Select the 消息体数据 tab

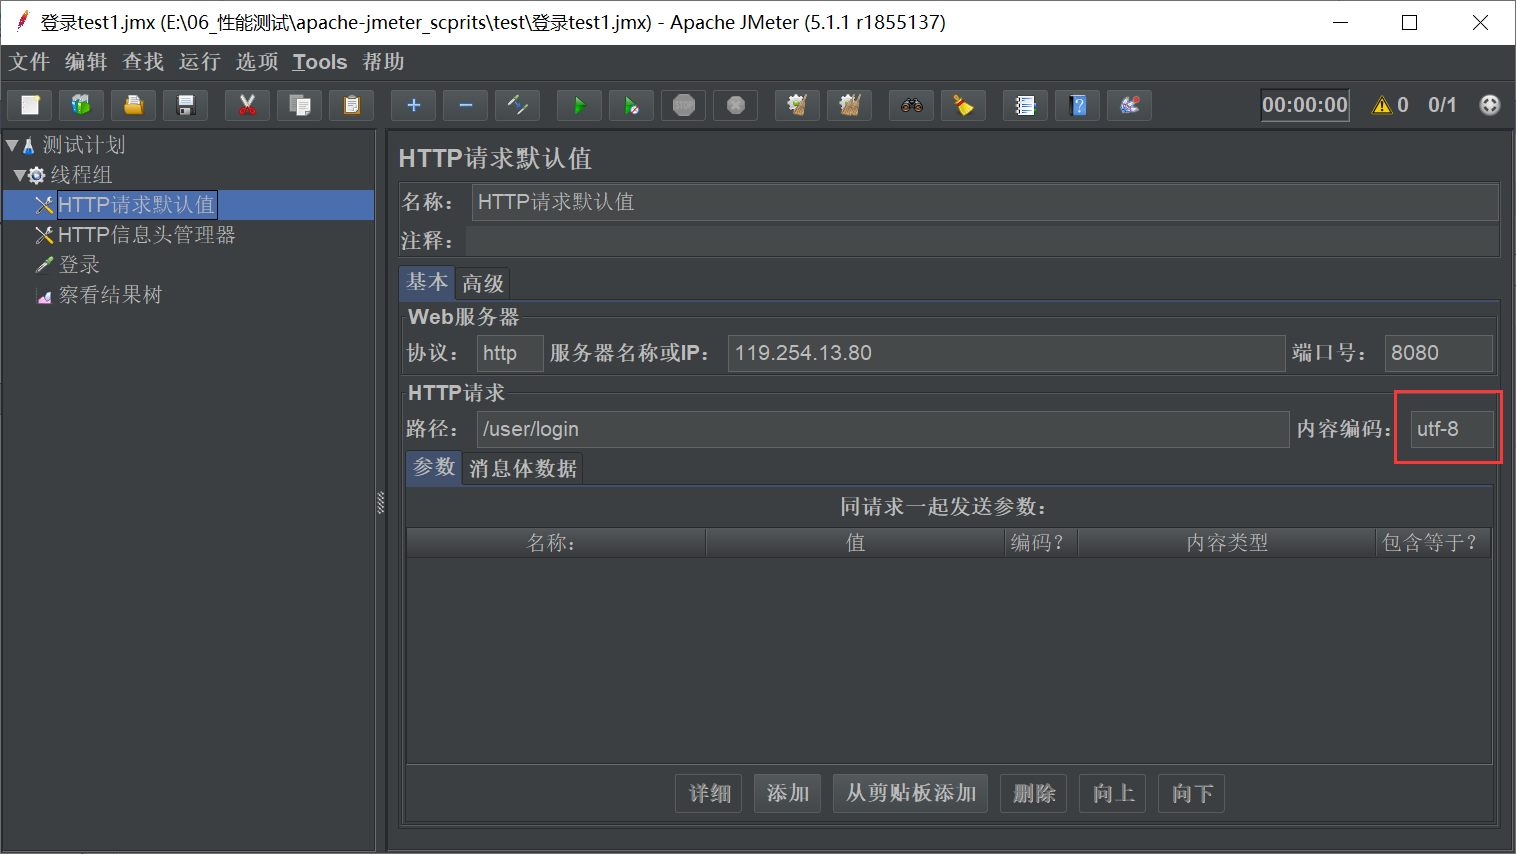tap(523, 469)
